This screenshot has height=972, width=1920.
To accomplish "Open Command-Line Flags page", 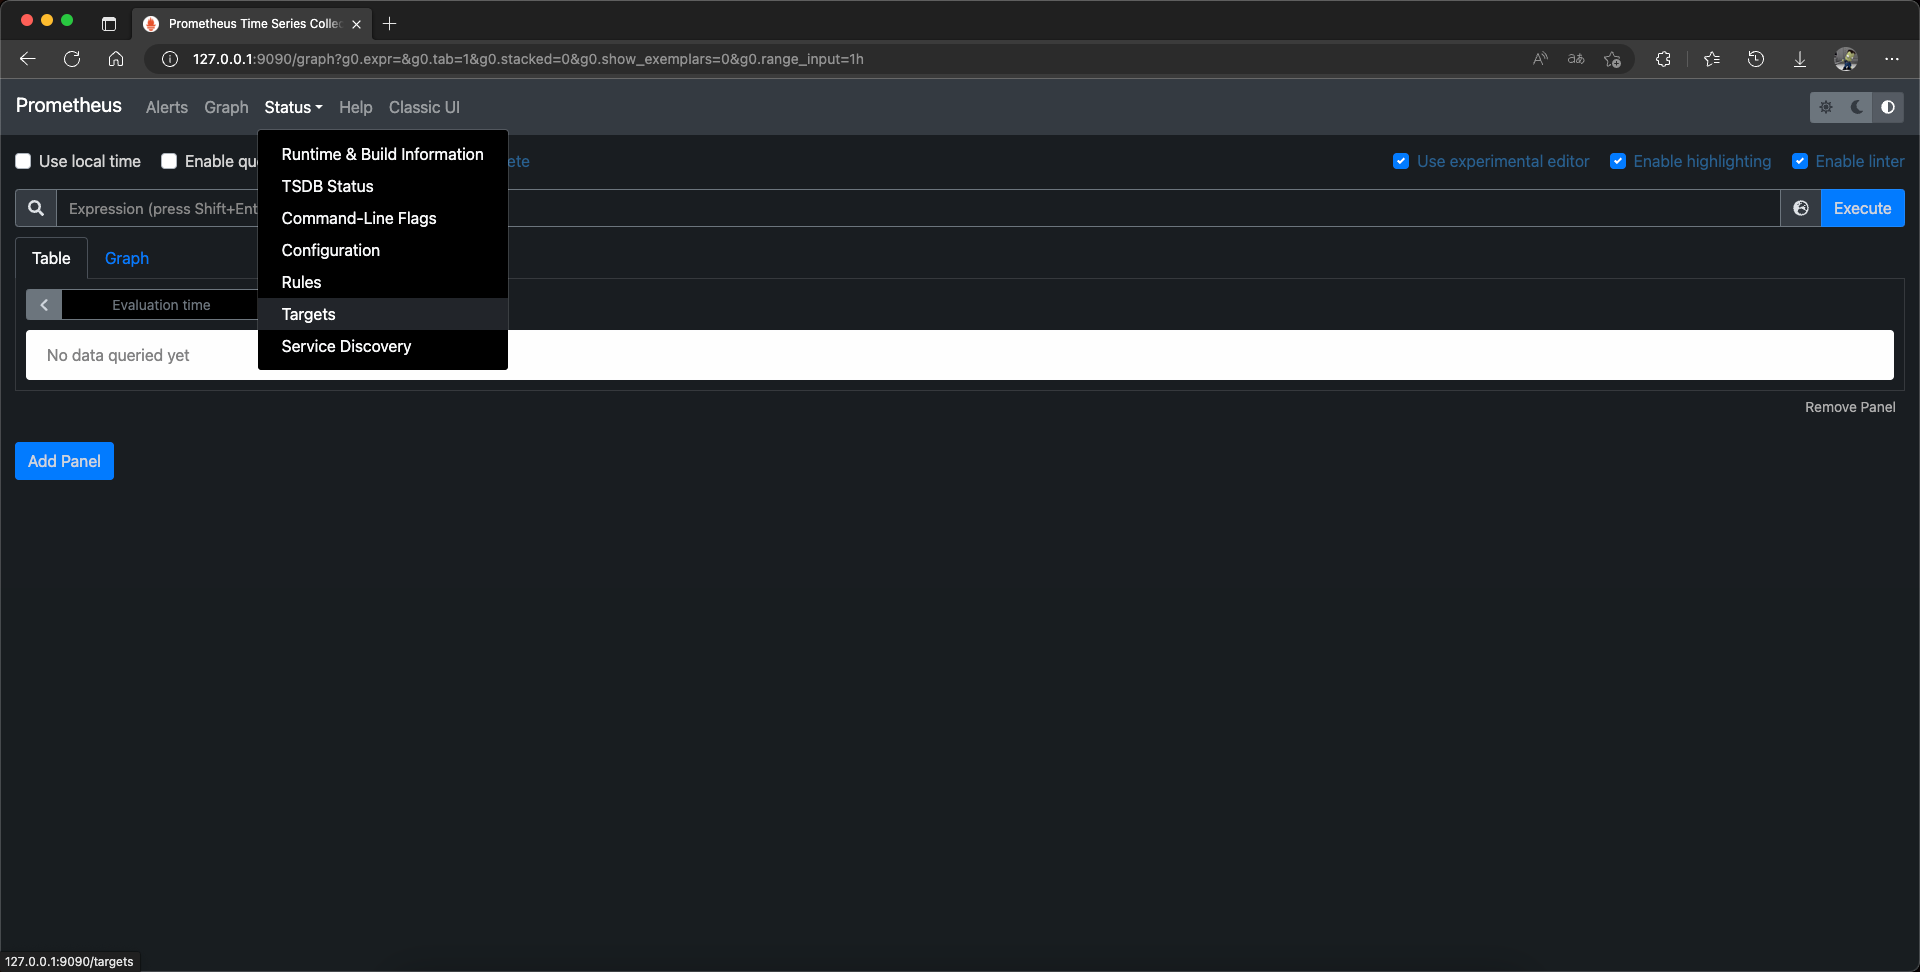I will 383,218.
